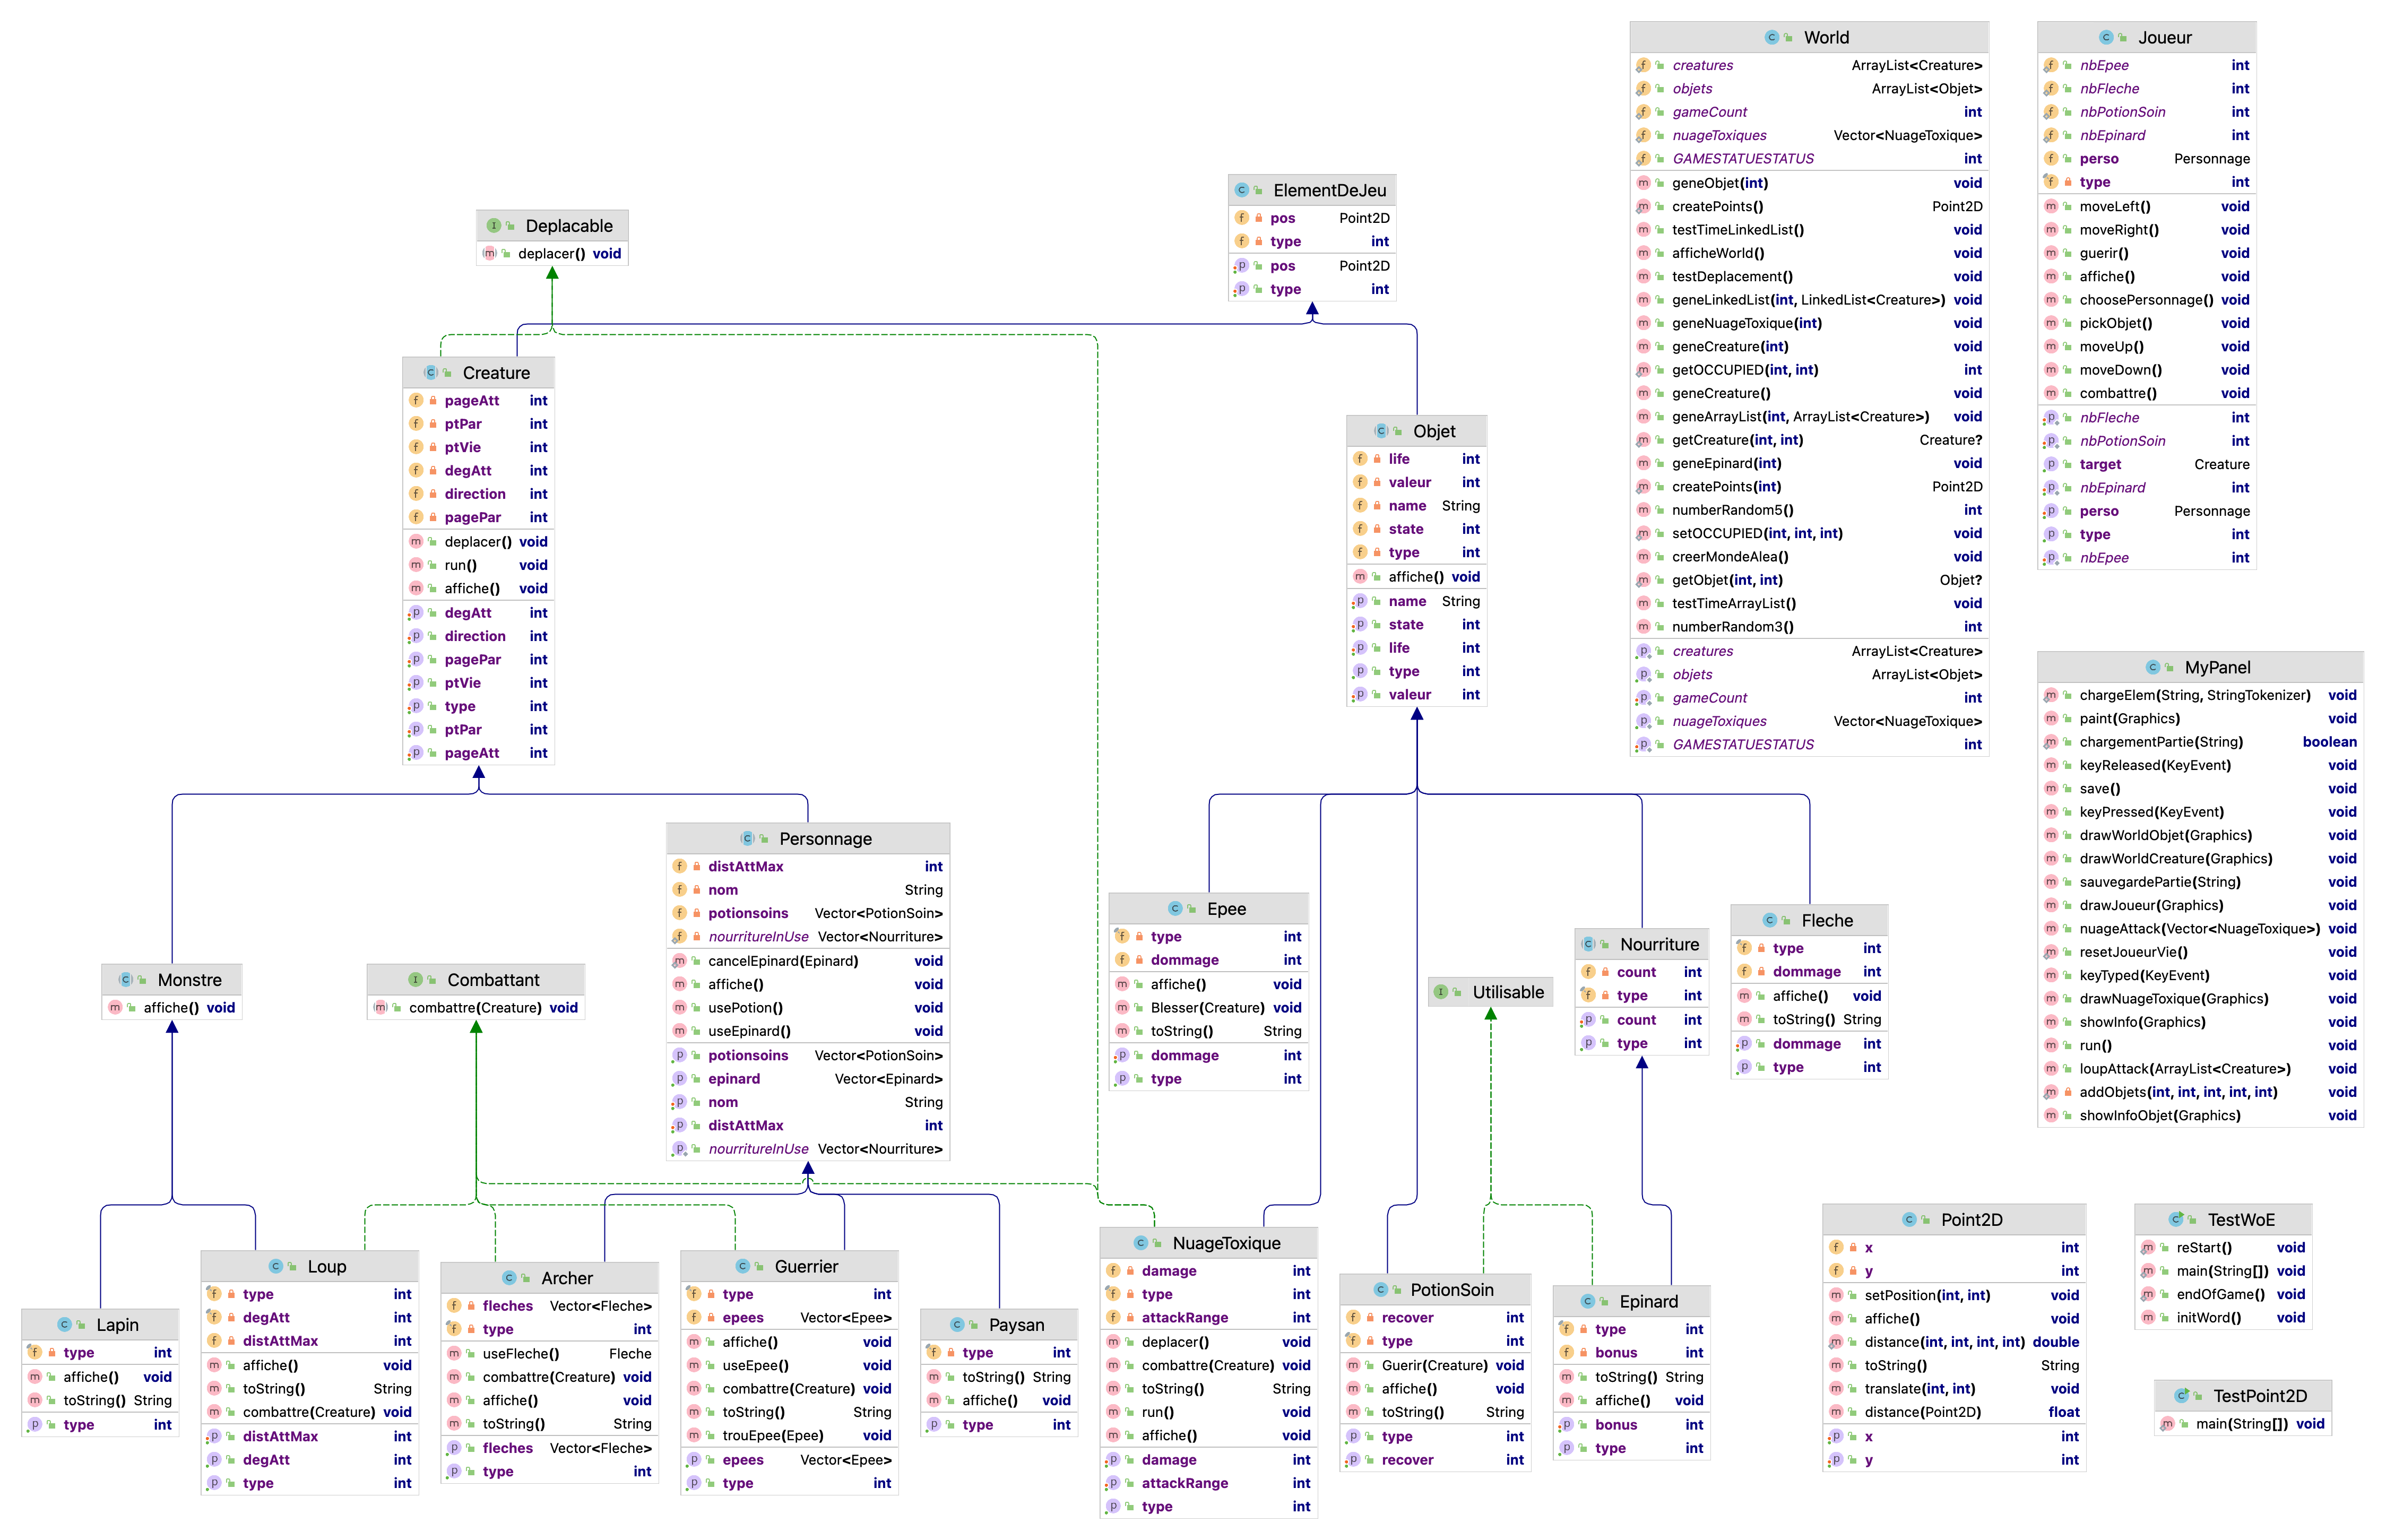Screen dimensions: 2386x1540
Task: Click the Utilisable interface icon
Action: (x=1441, y=992)
